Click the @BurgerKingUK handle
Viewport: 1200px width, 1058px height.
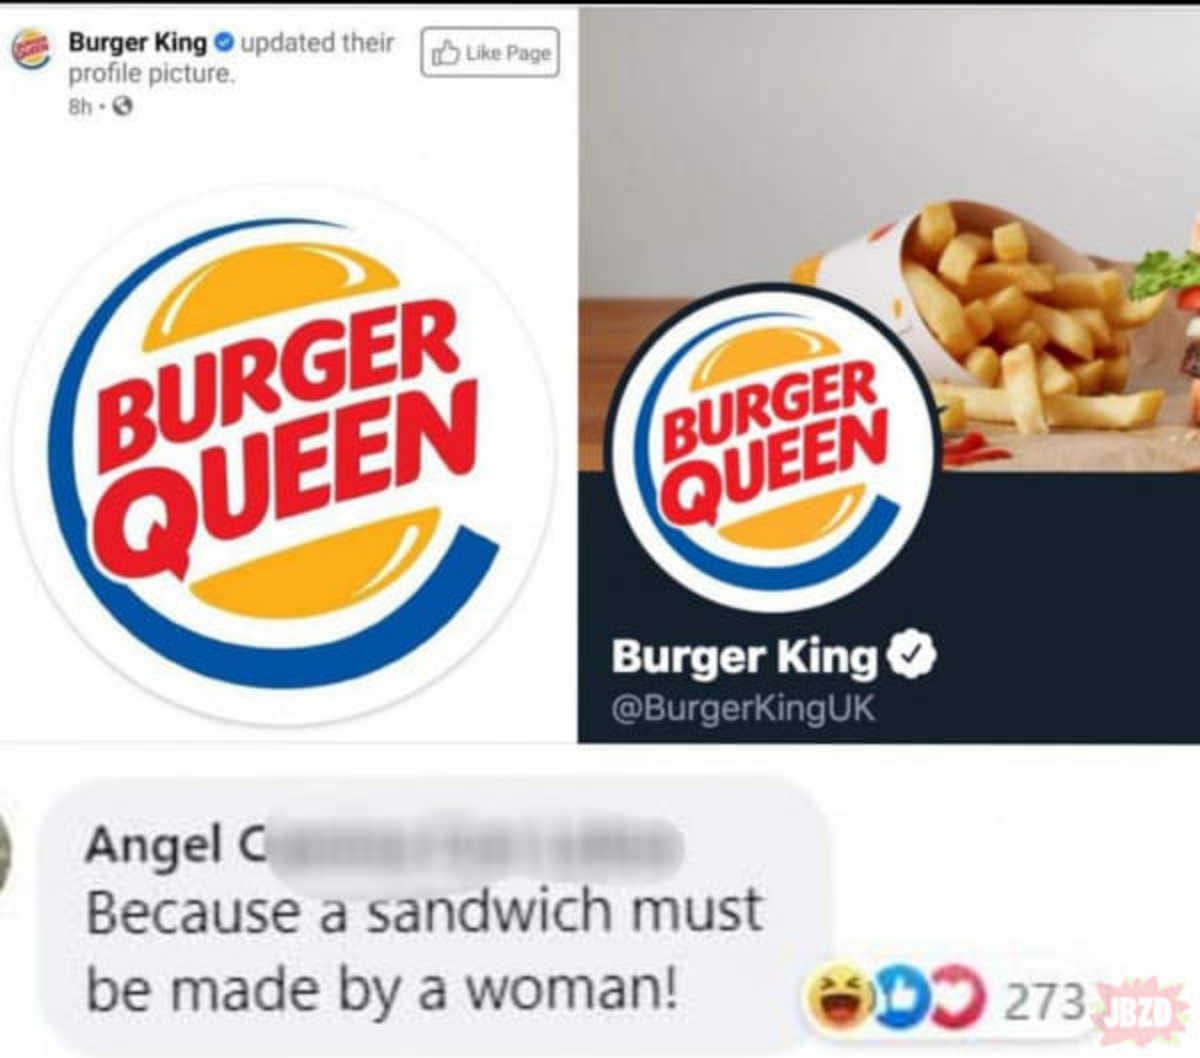pyautogui.click(x=743, y=708)
